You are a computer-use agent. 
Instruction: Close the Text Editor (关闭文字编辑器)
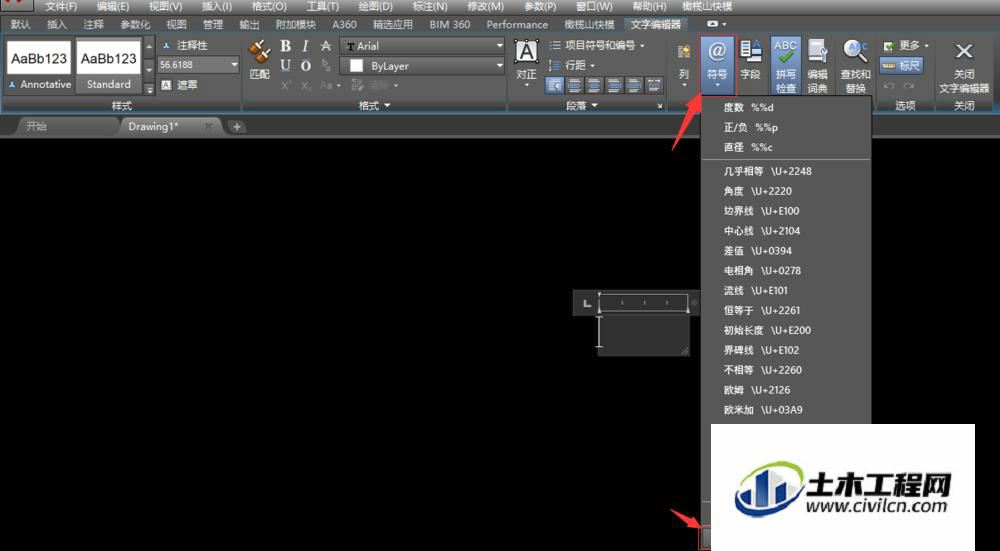tap(964, 66)
